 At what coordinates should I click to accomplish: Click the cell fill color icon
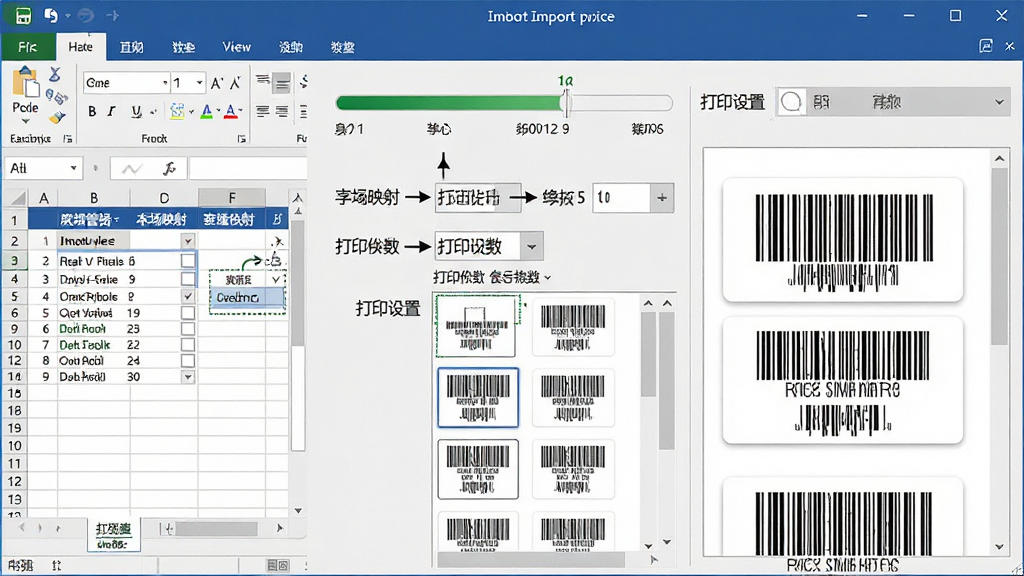[176, 112]
